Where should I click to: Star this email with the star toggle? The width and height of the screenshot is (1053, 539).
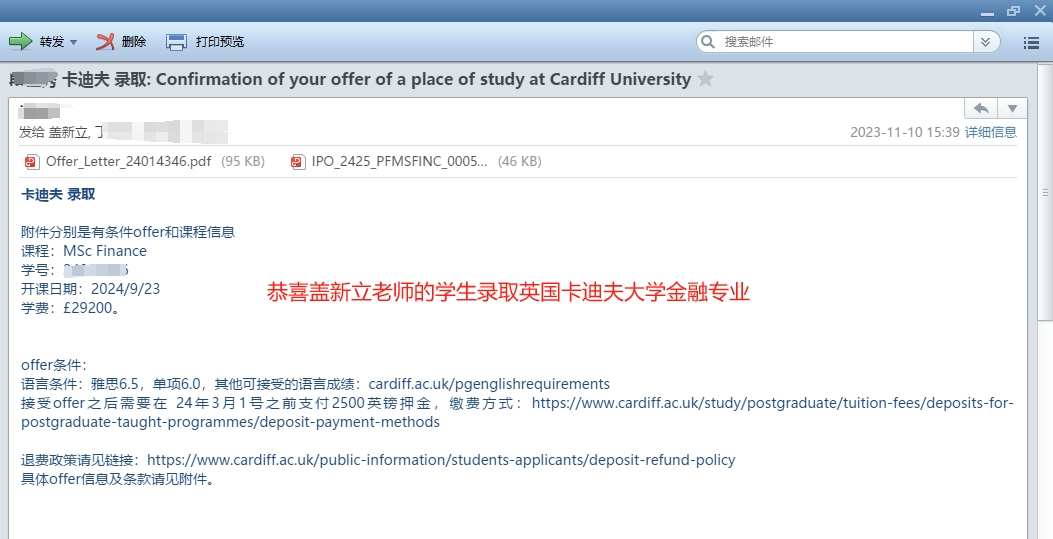point(706,79)
